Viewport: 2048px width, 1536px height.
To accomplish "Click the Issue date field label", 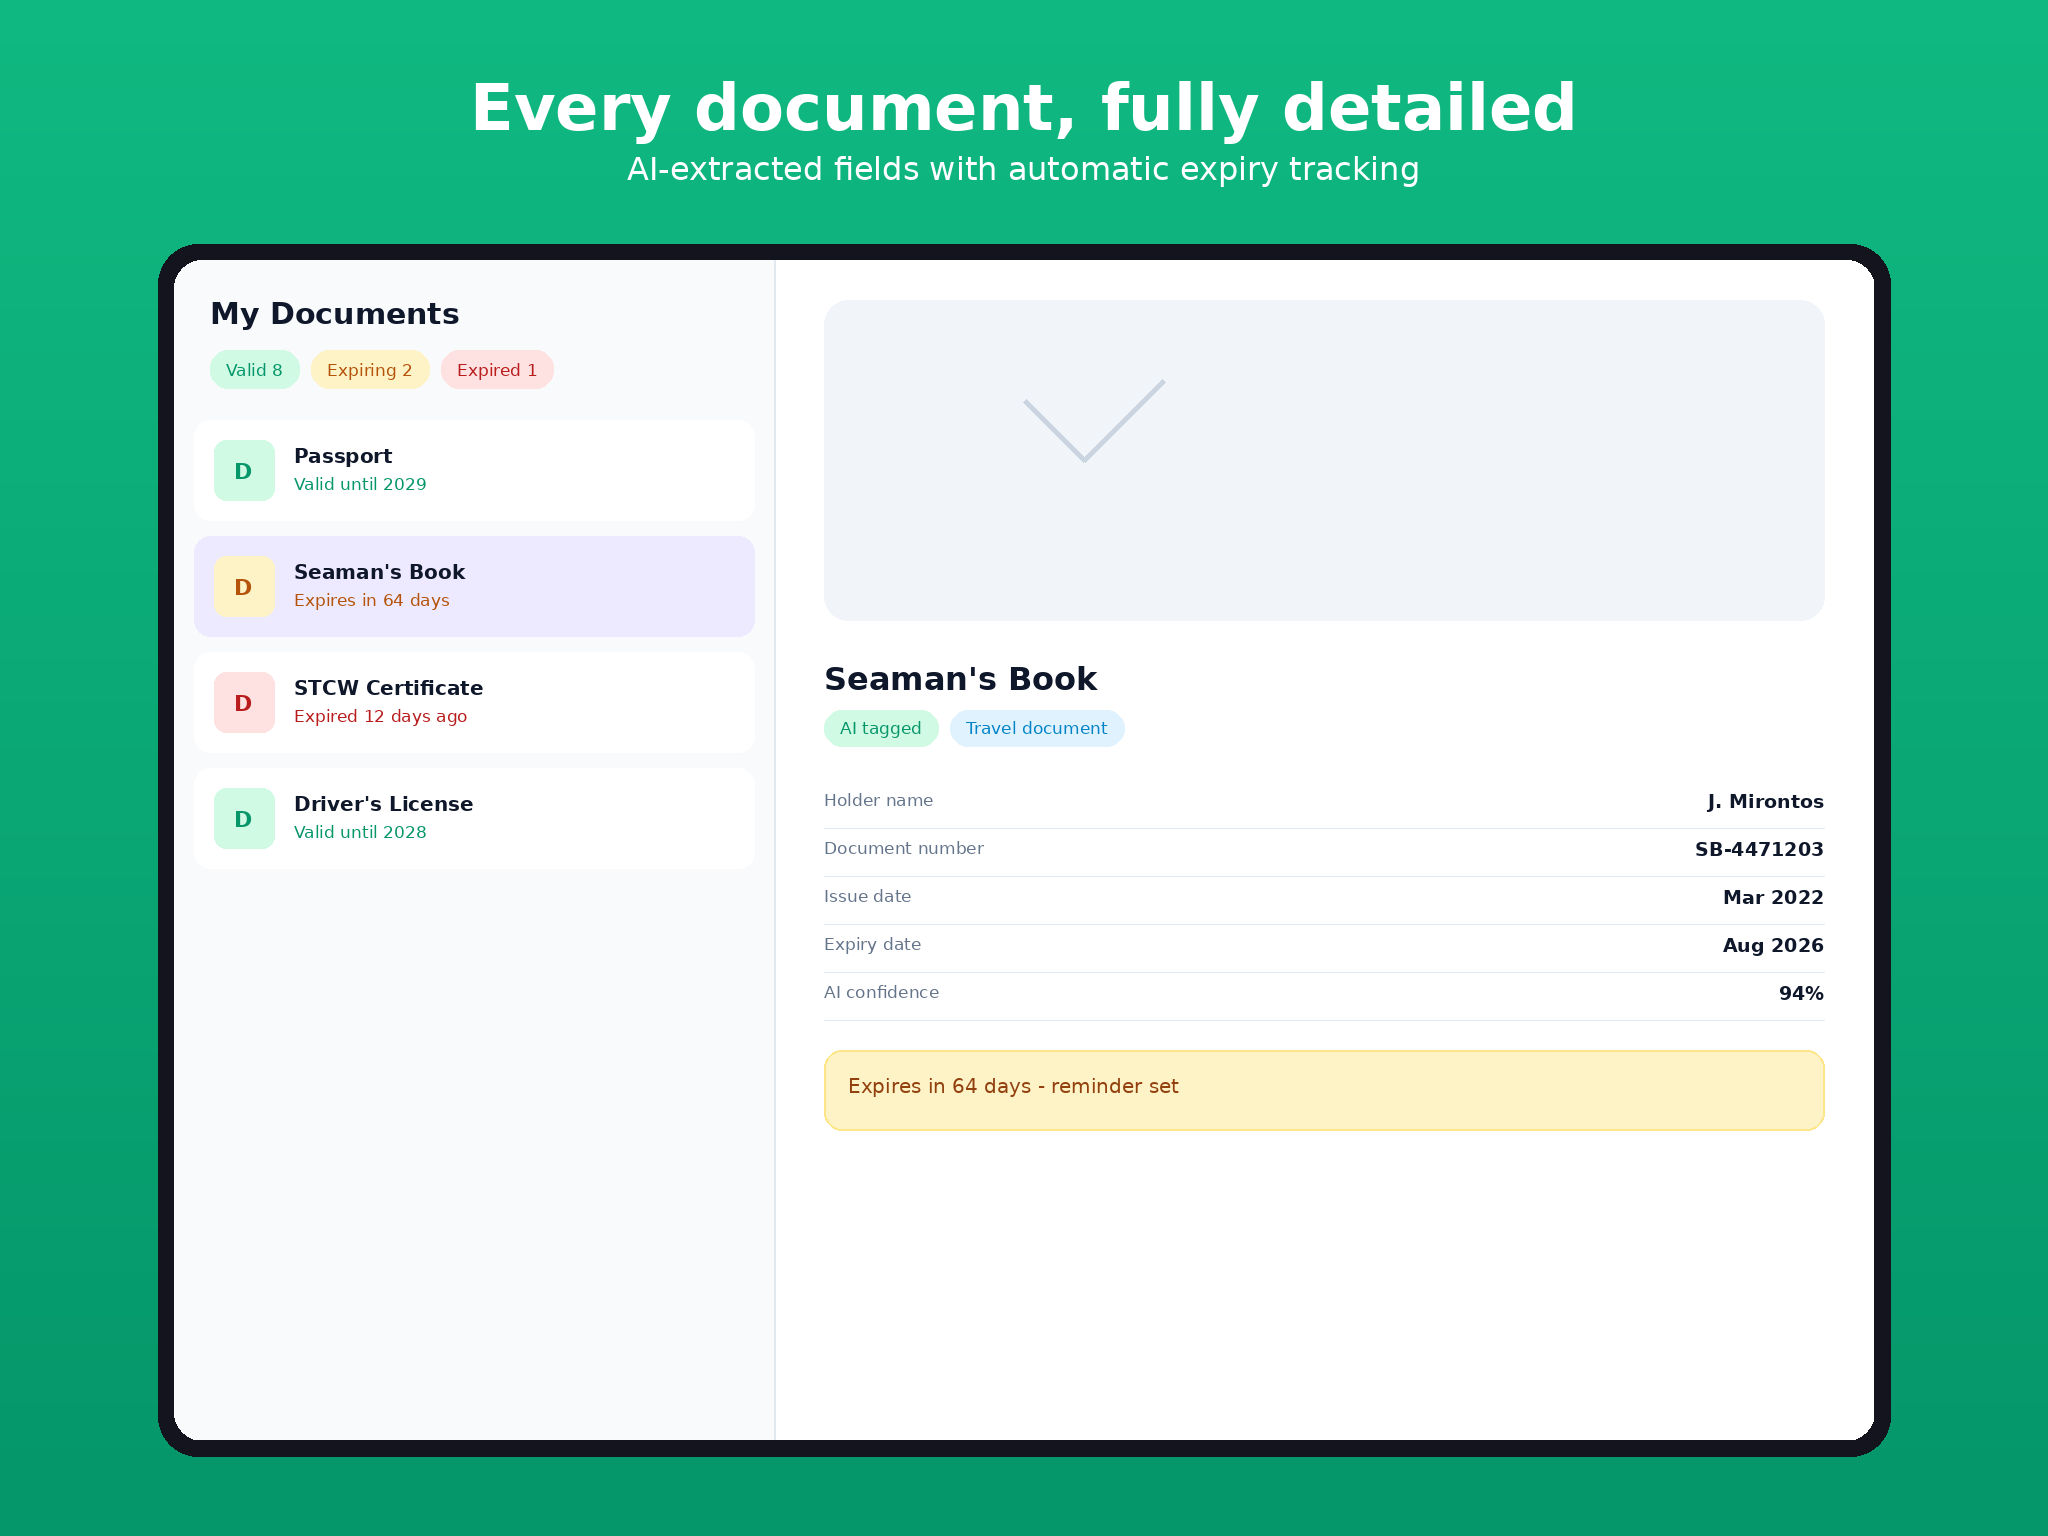I will point(867,896).
